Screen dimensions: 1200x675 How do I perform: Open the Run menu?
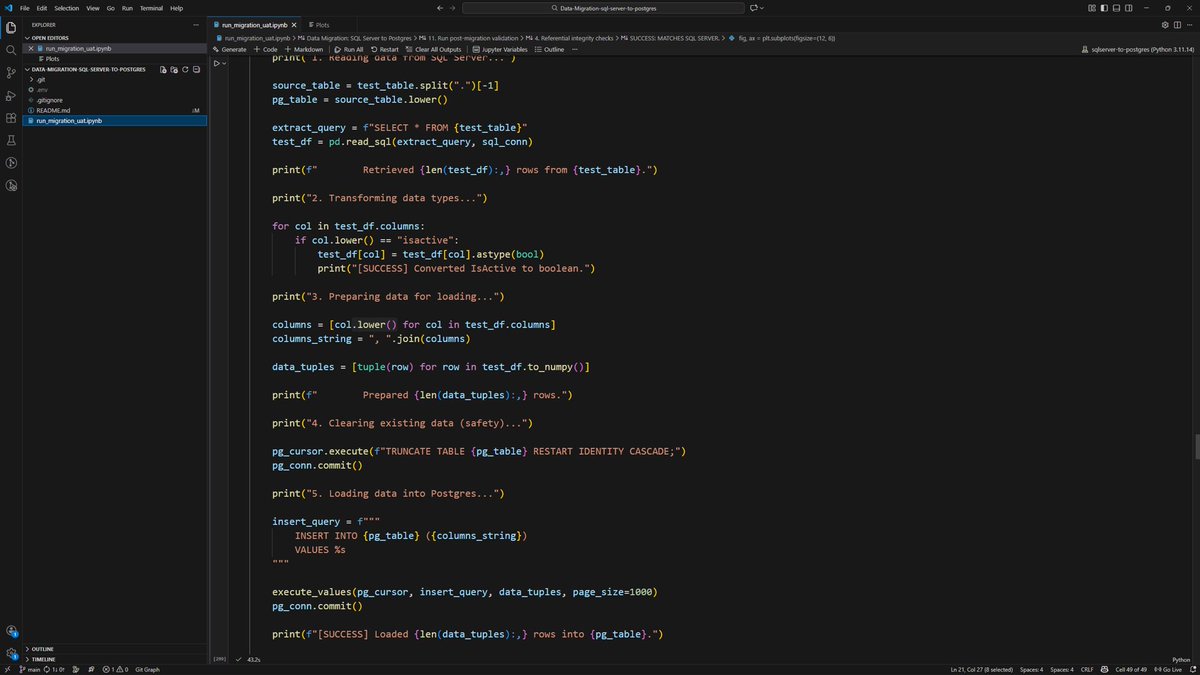tap(127, 7)
